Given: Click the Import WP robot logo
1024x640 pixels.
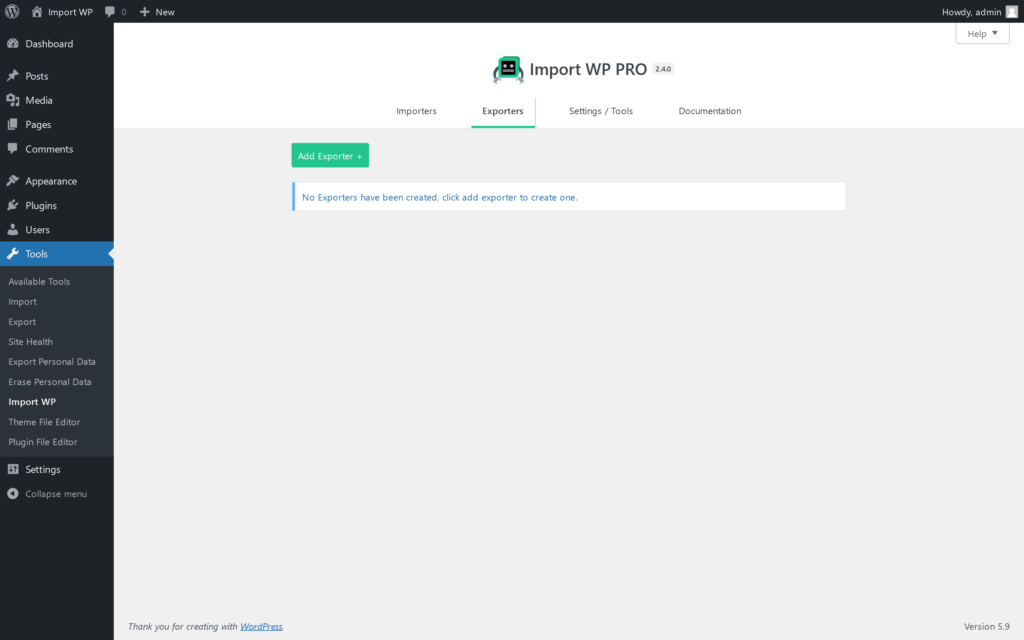Looking at the screenshot, I should pos(508,69).
